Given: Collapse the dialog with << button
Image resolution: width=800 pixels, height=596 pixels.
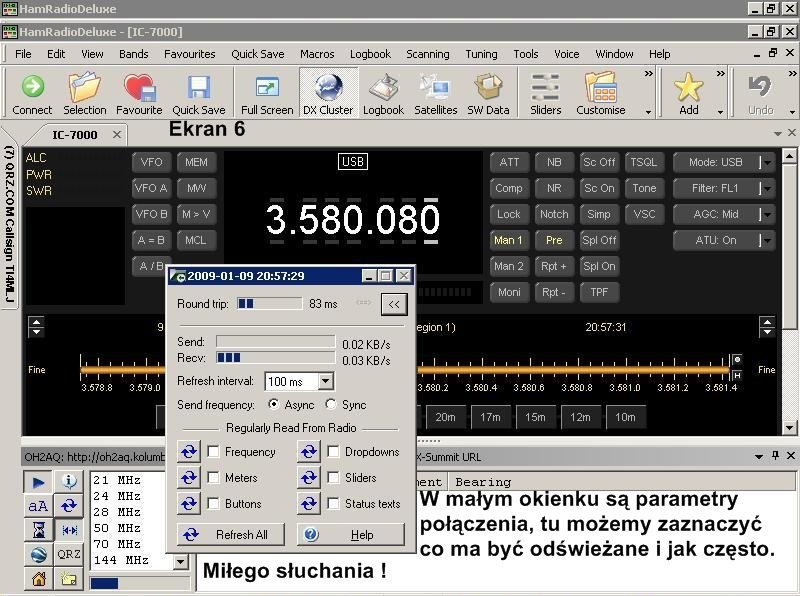Looking at the screenshot, I should pyautogui.click(x=394, y=304).
